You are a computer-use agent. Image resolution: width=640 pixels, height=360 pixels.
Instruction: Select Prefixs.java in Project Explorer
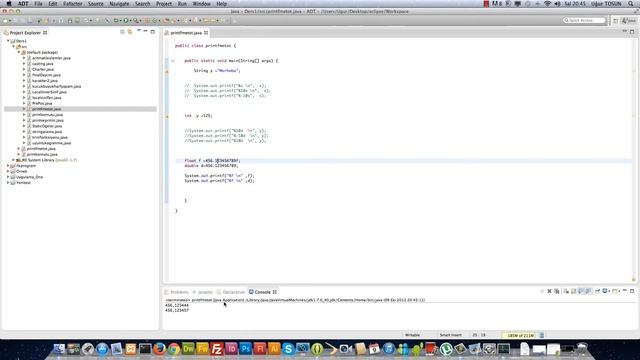click(42, 103)
